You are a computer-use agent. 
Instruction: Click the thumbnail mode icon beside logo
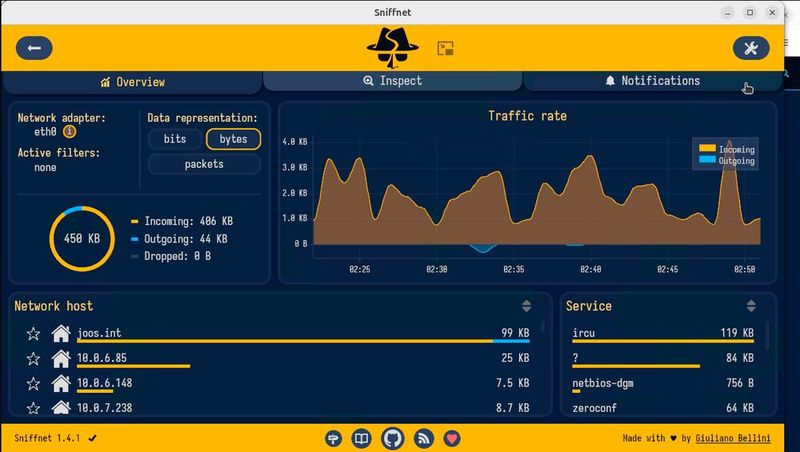tap(445, 48)
